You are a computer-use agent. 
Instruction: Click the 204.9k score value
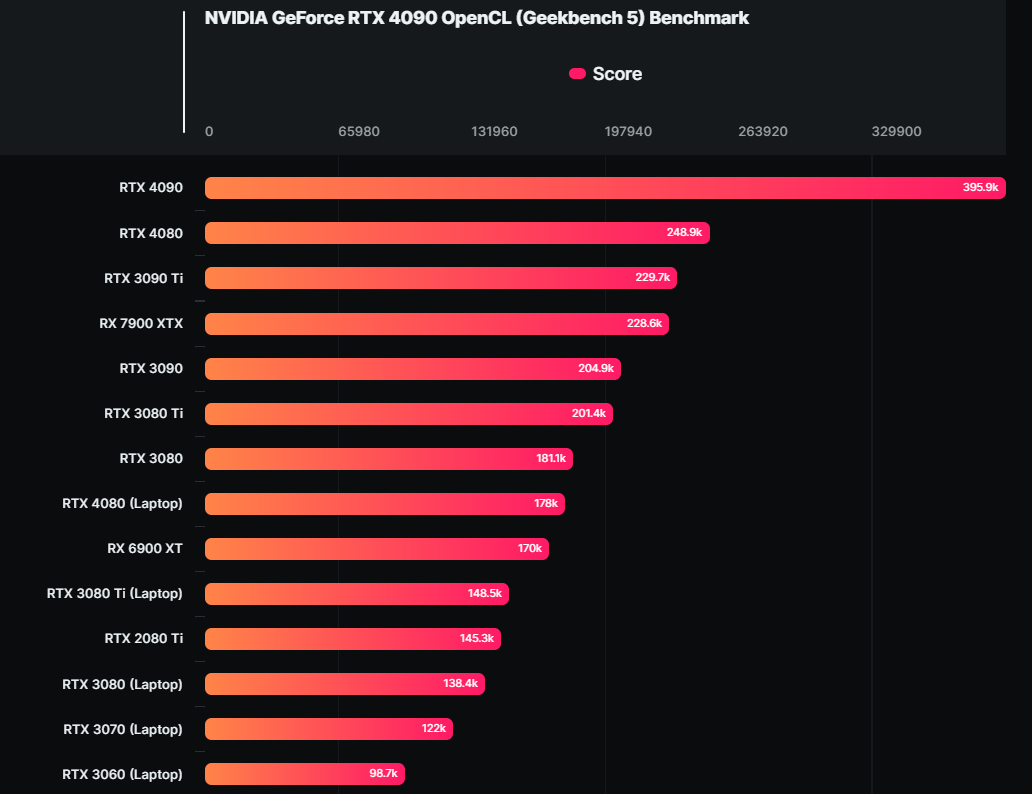click(596, 369)
